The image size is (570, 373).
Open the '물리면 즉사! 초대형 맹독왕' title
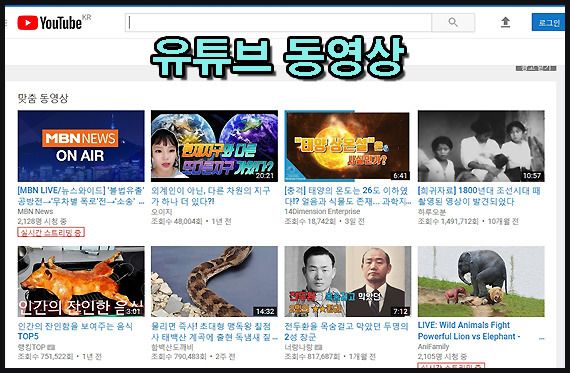[214, 331]
